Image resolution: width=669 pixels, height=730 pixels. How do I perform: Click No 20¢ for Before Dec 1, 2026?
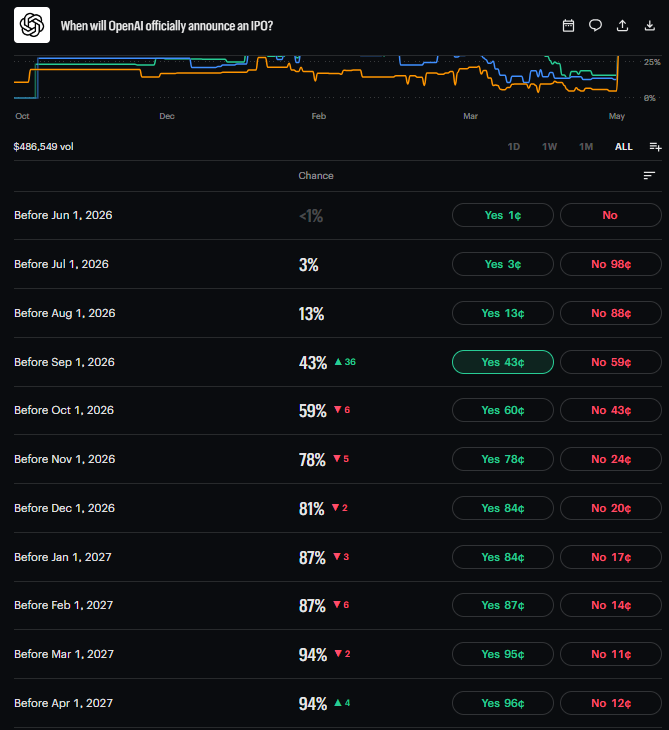click(x=610, y=508)
